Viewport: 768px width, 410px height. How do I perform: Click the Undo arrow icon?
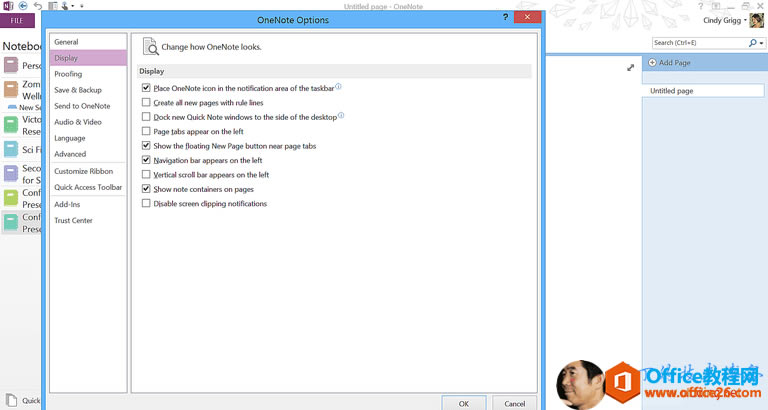pyautogui.click(x=38, y=6)
